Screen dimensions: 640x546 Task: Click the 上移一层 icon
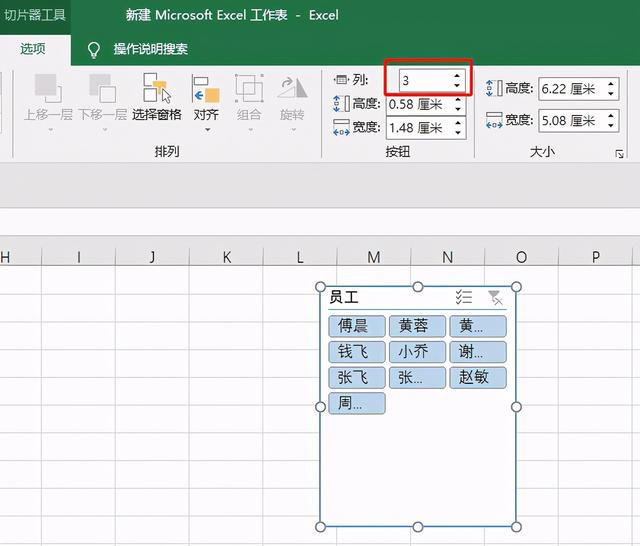point(47,89)
